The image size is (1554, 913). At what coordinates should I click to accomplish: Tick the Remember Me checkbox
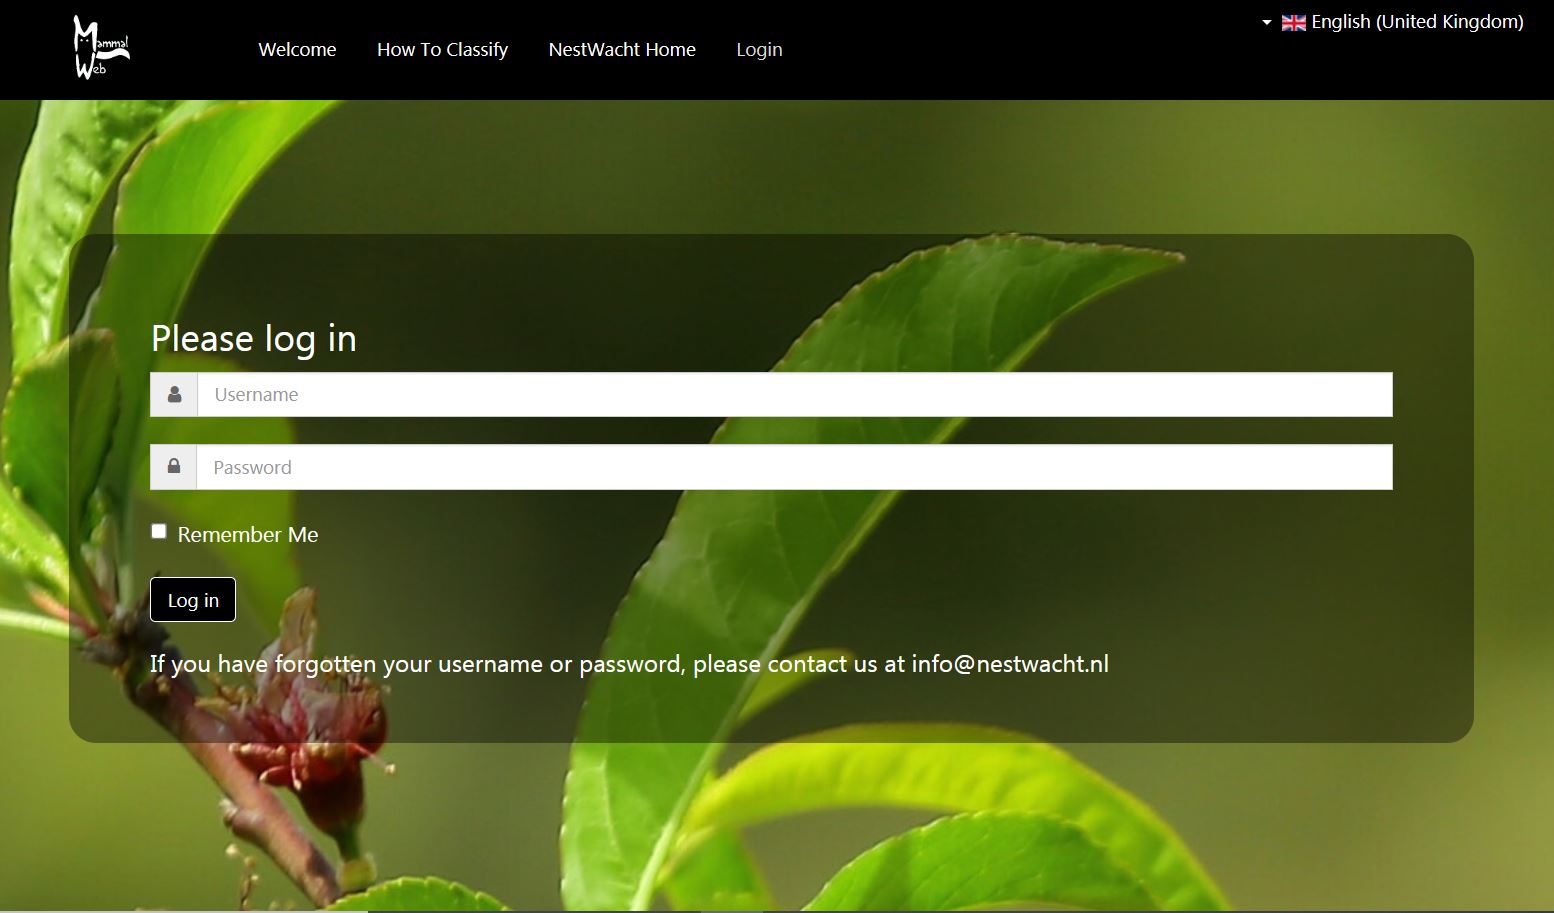point(159,531)
